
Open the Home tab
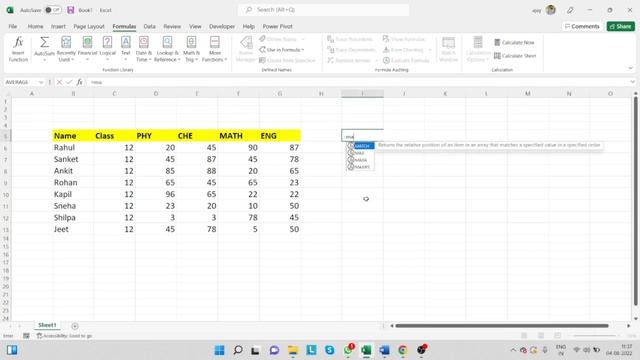point(36,27)
